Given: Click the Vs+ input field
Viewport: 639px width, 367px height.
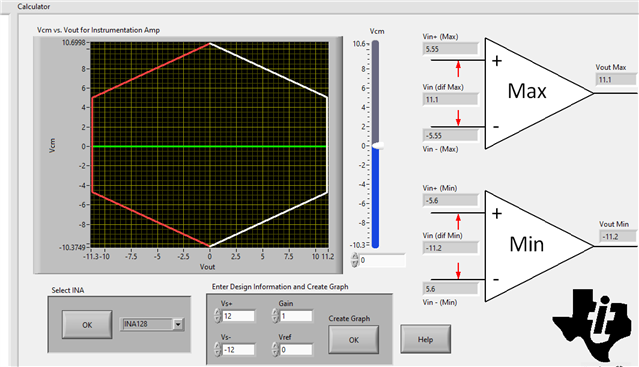Looking at the screenshot, I should click(239, 316).
